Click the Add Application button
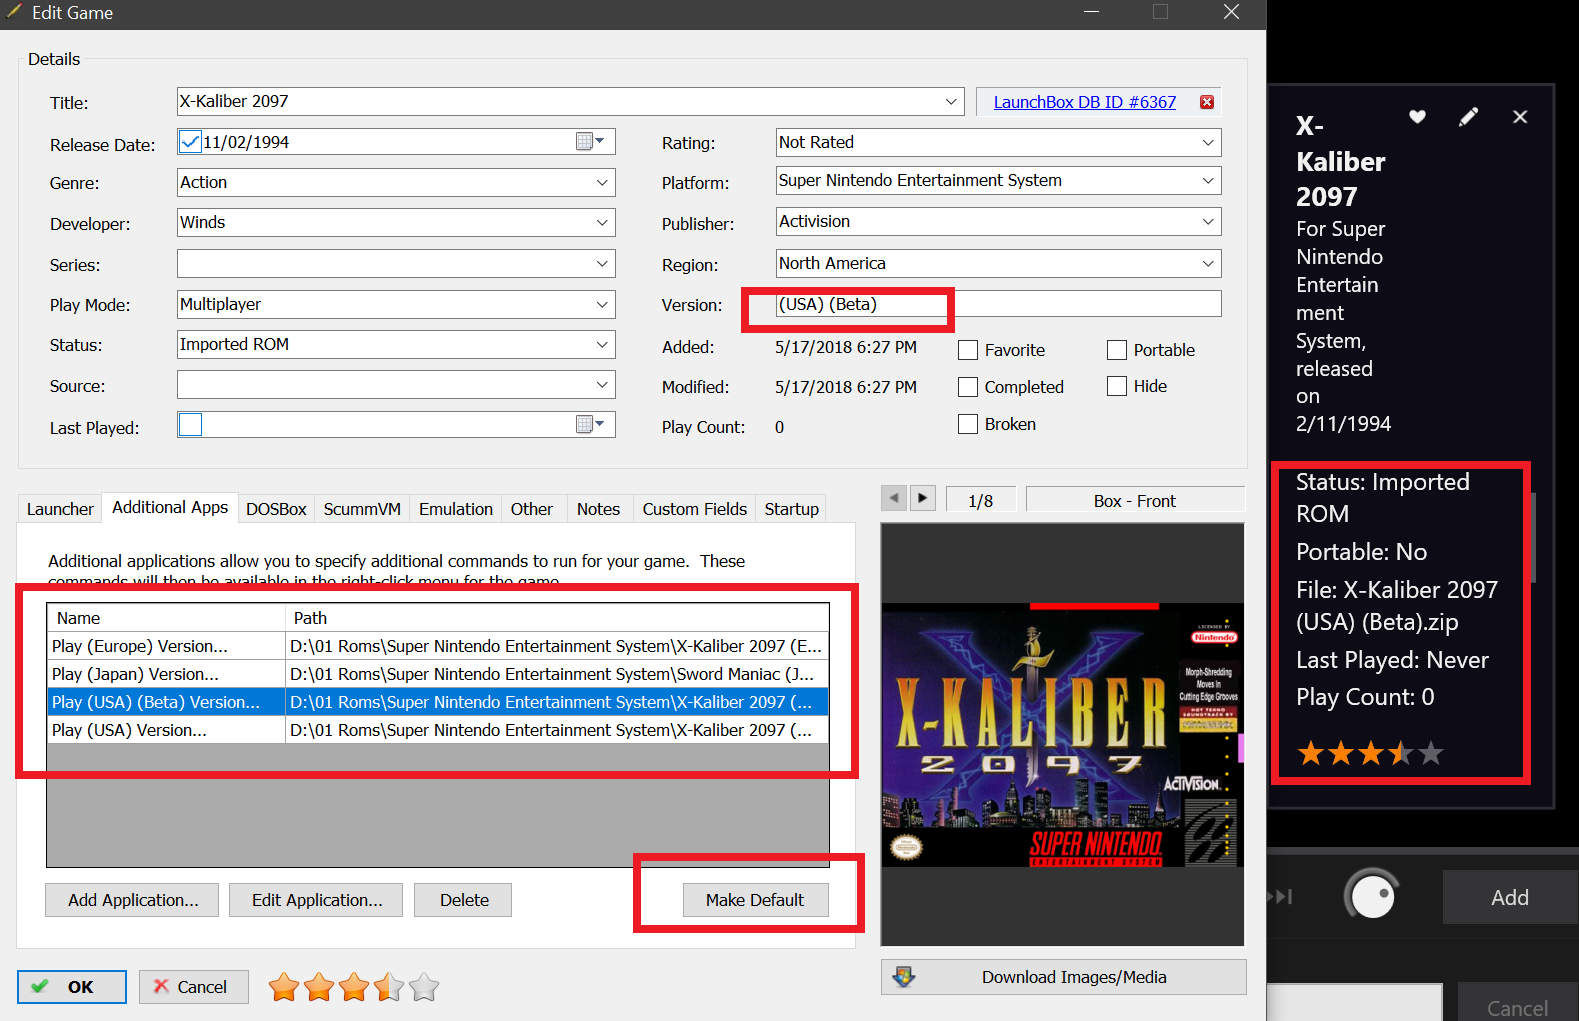Image resolution: width=1579 pixels, height=1021 pixels. (133, 900)
